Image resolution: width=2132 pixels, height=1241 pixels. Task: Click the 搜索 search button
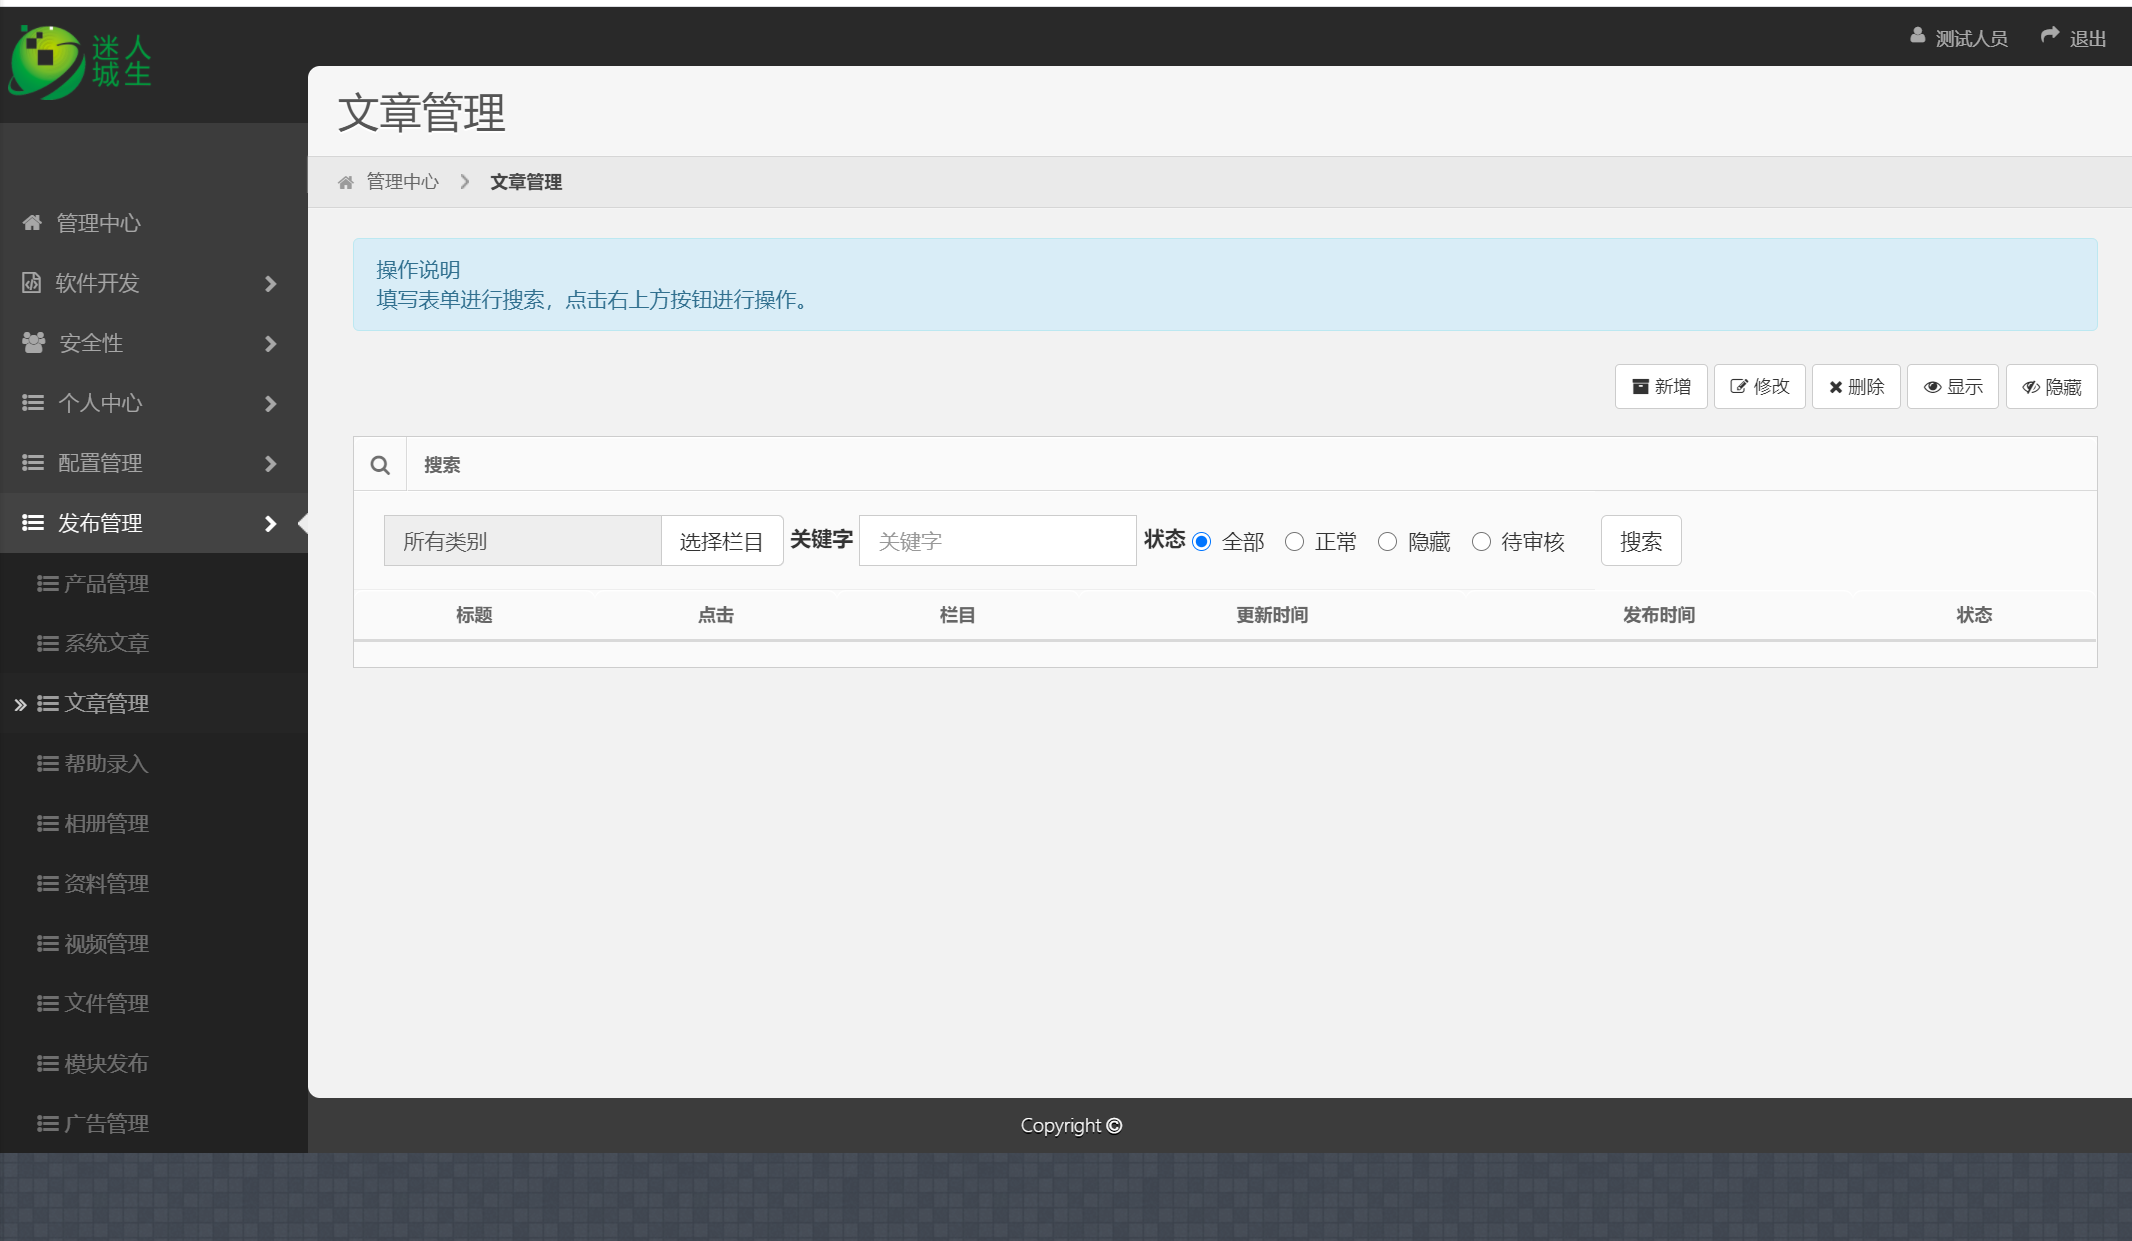point(1640,541)
